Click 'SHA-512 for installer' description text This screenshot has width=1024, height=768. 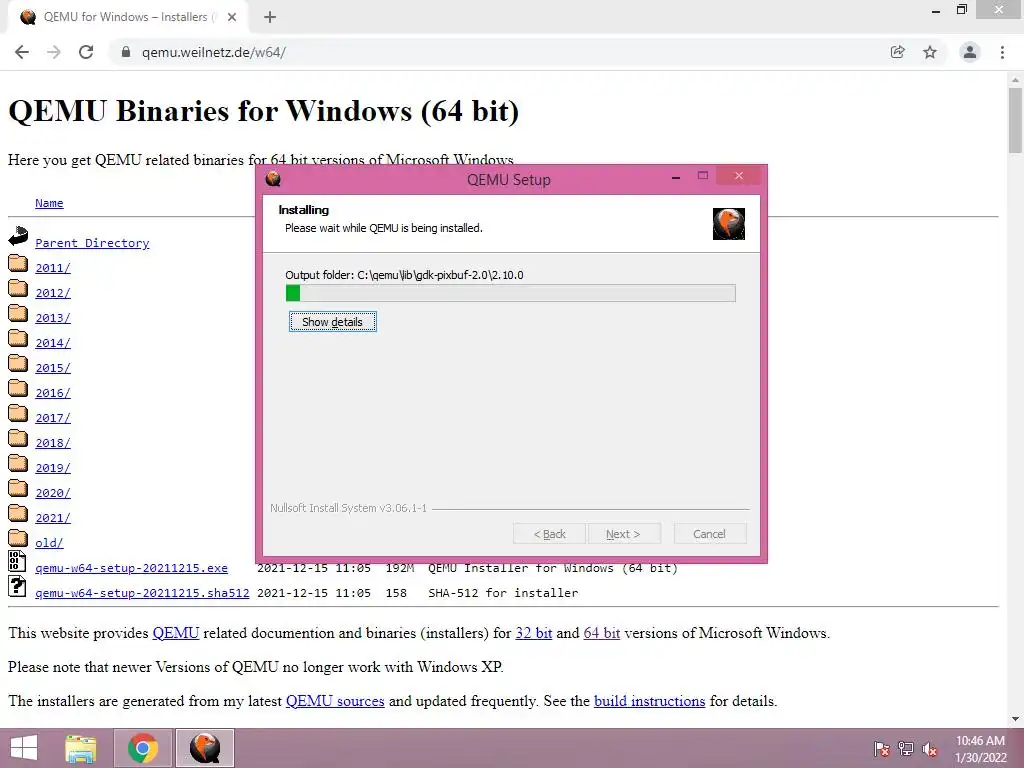[503, 593]
